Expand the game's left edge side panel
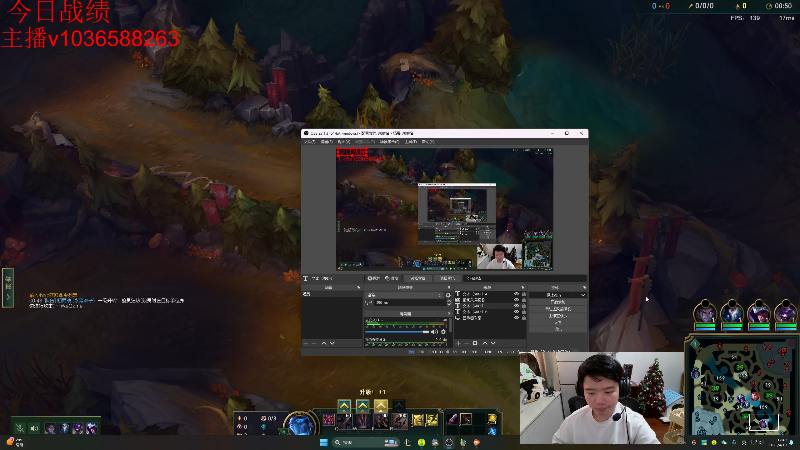The height and width of the screenshot is (450, 800). (8, 288)
